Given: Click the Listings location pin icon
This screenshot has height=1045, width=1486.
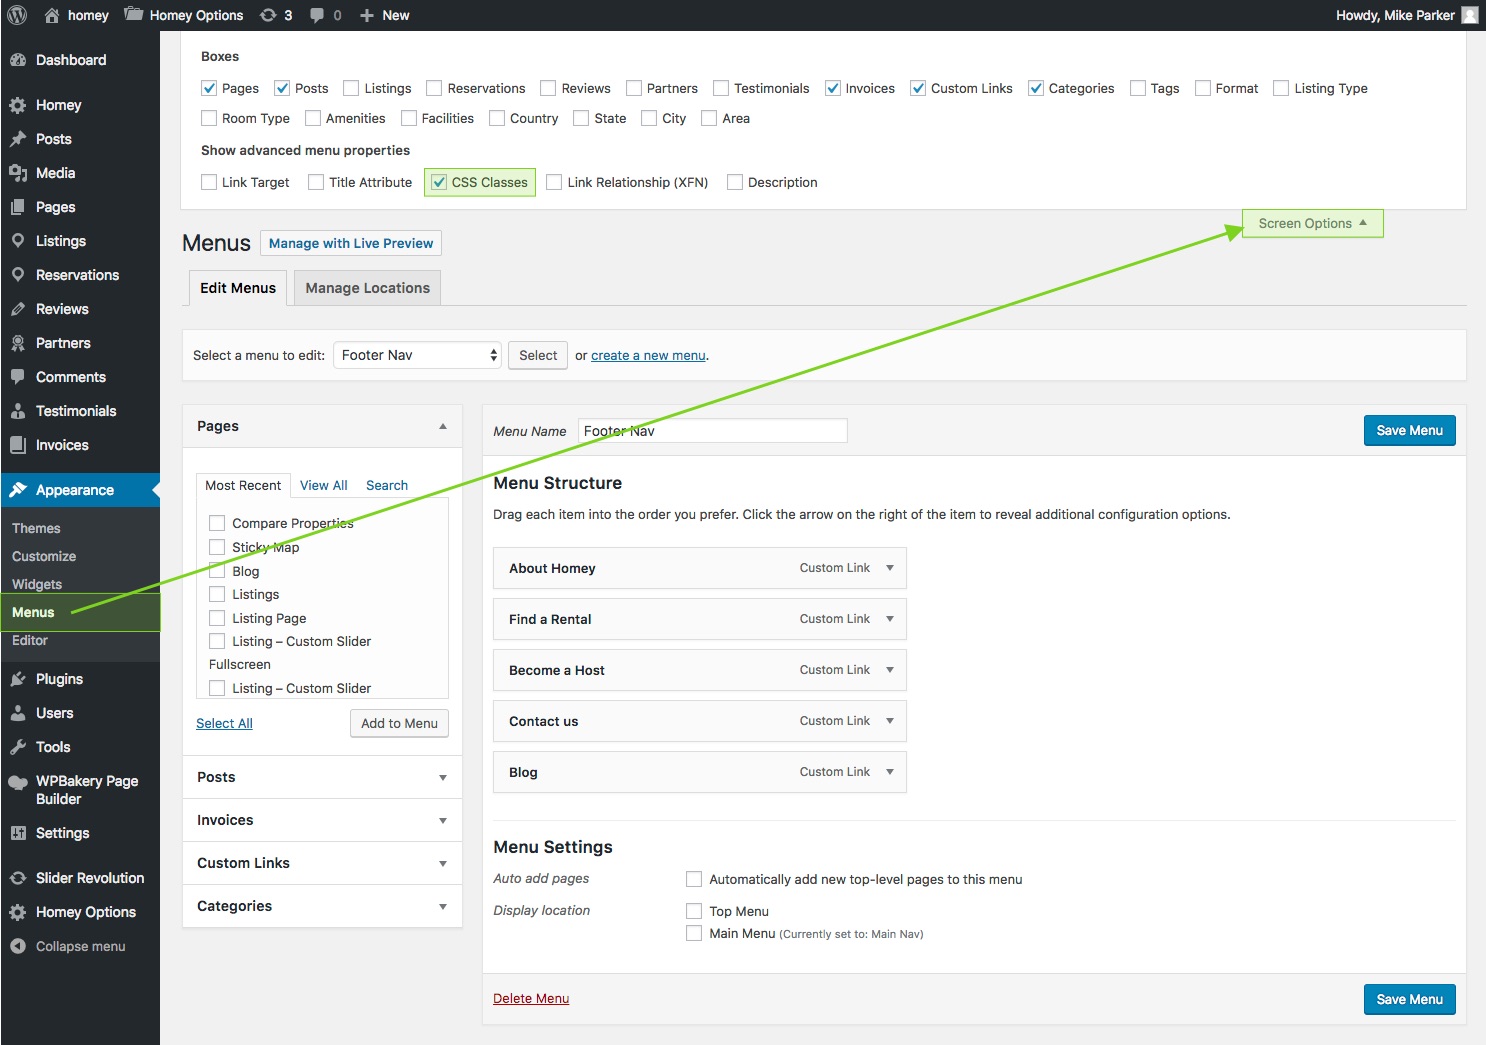Looking at the screenshot, I should click(18, 241).
